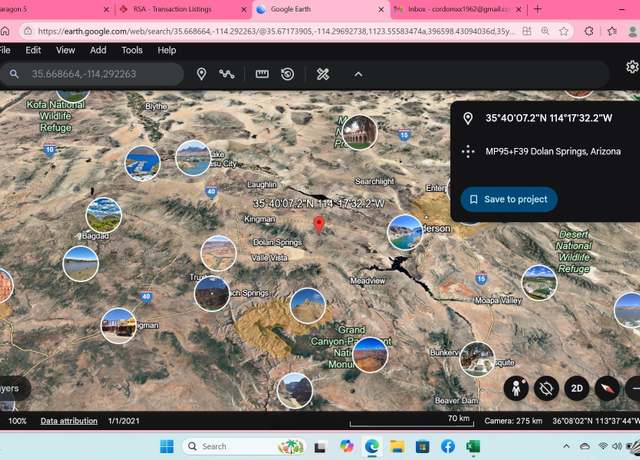Click the Beaver Dam map label
Viewport: 640px width, 460px height.
point(456,400)
